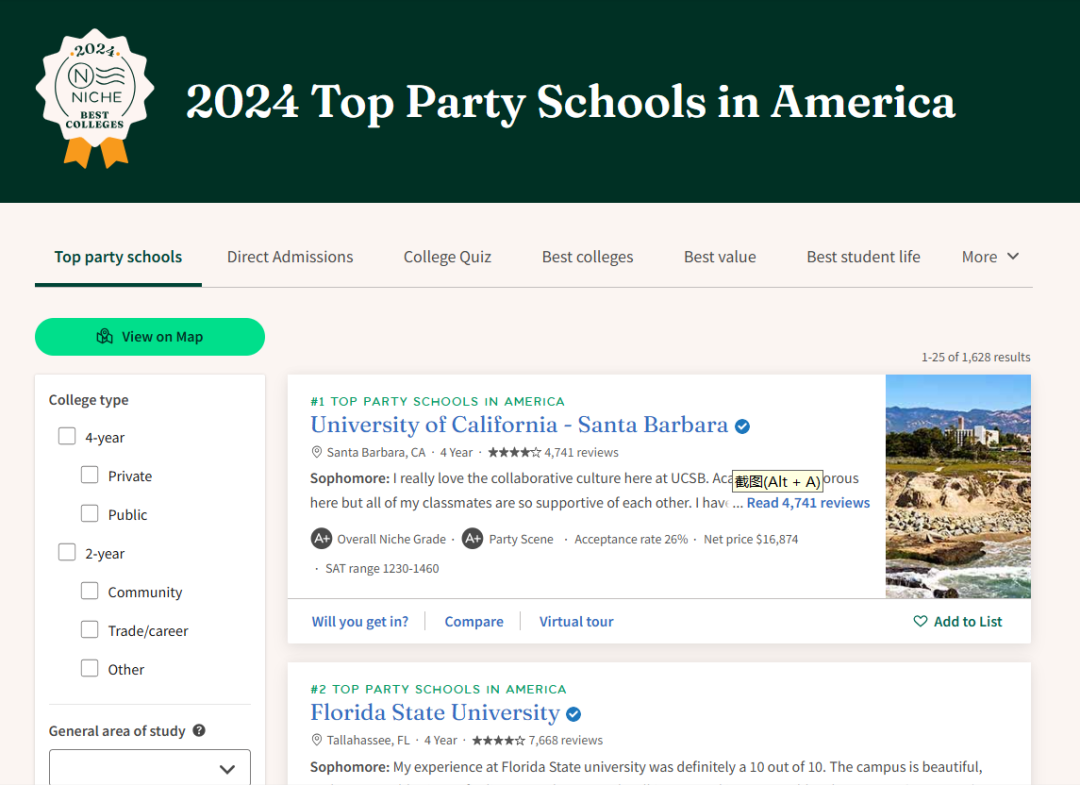This screenshot has width=1080, height=785.
Task: Open the General area of study dropdown
Action: 150,768
